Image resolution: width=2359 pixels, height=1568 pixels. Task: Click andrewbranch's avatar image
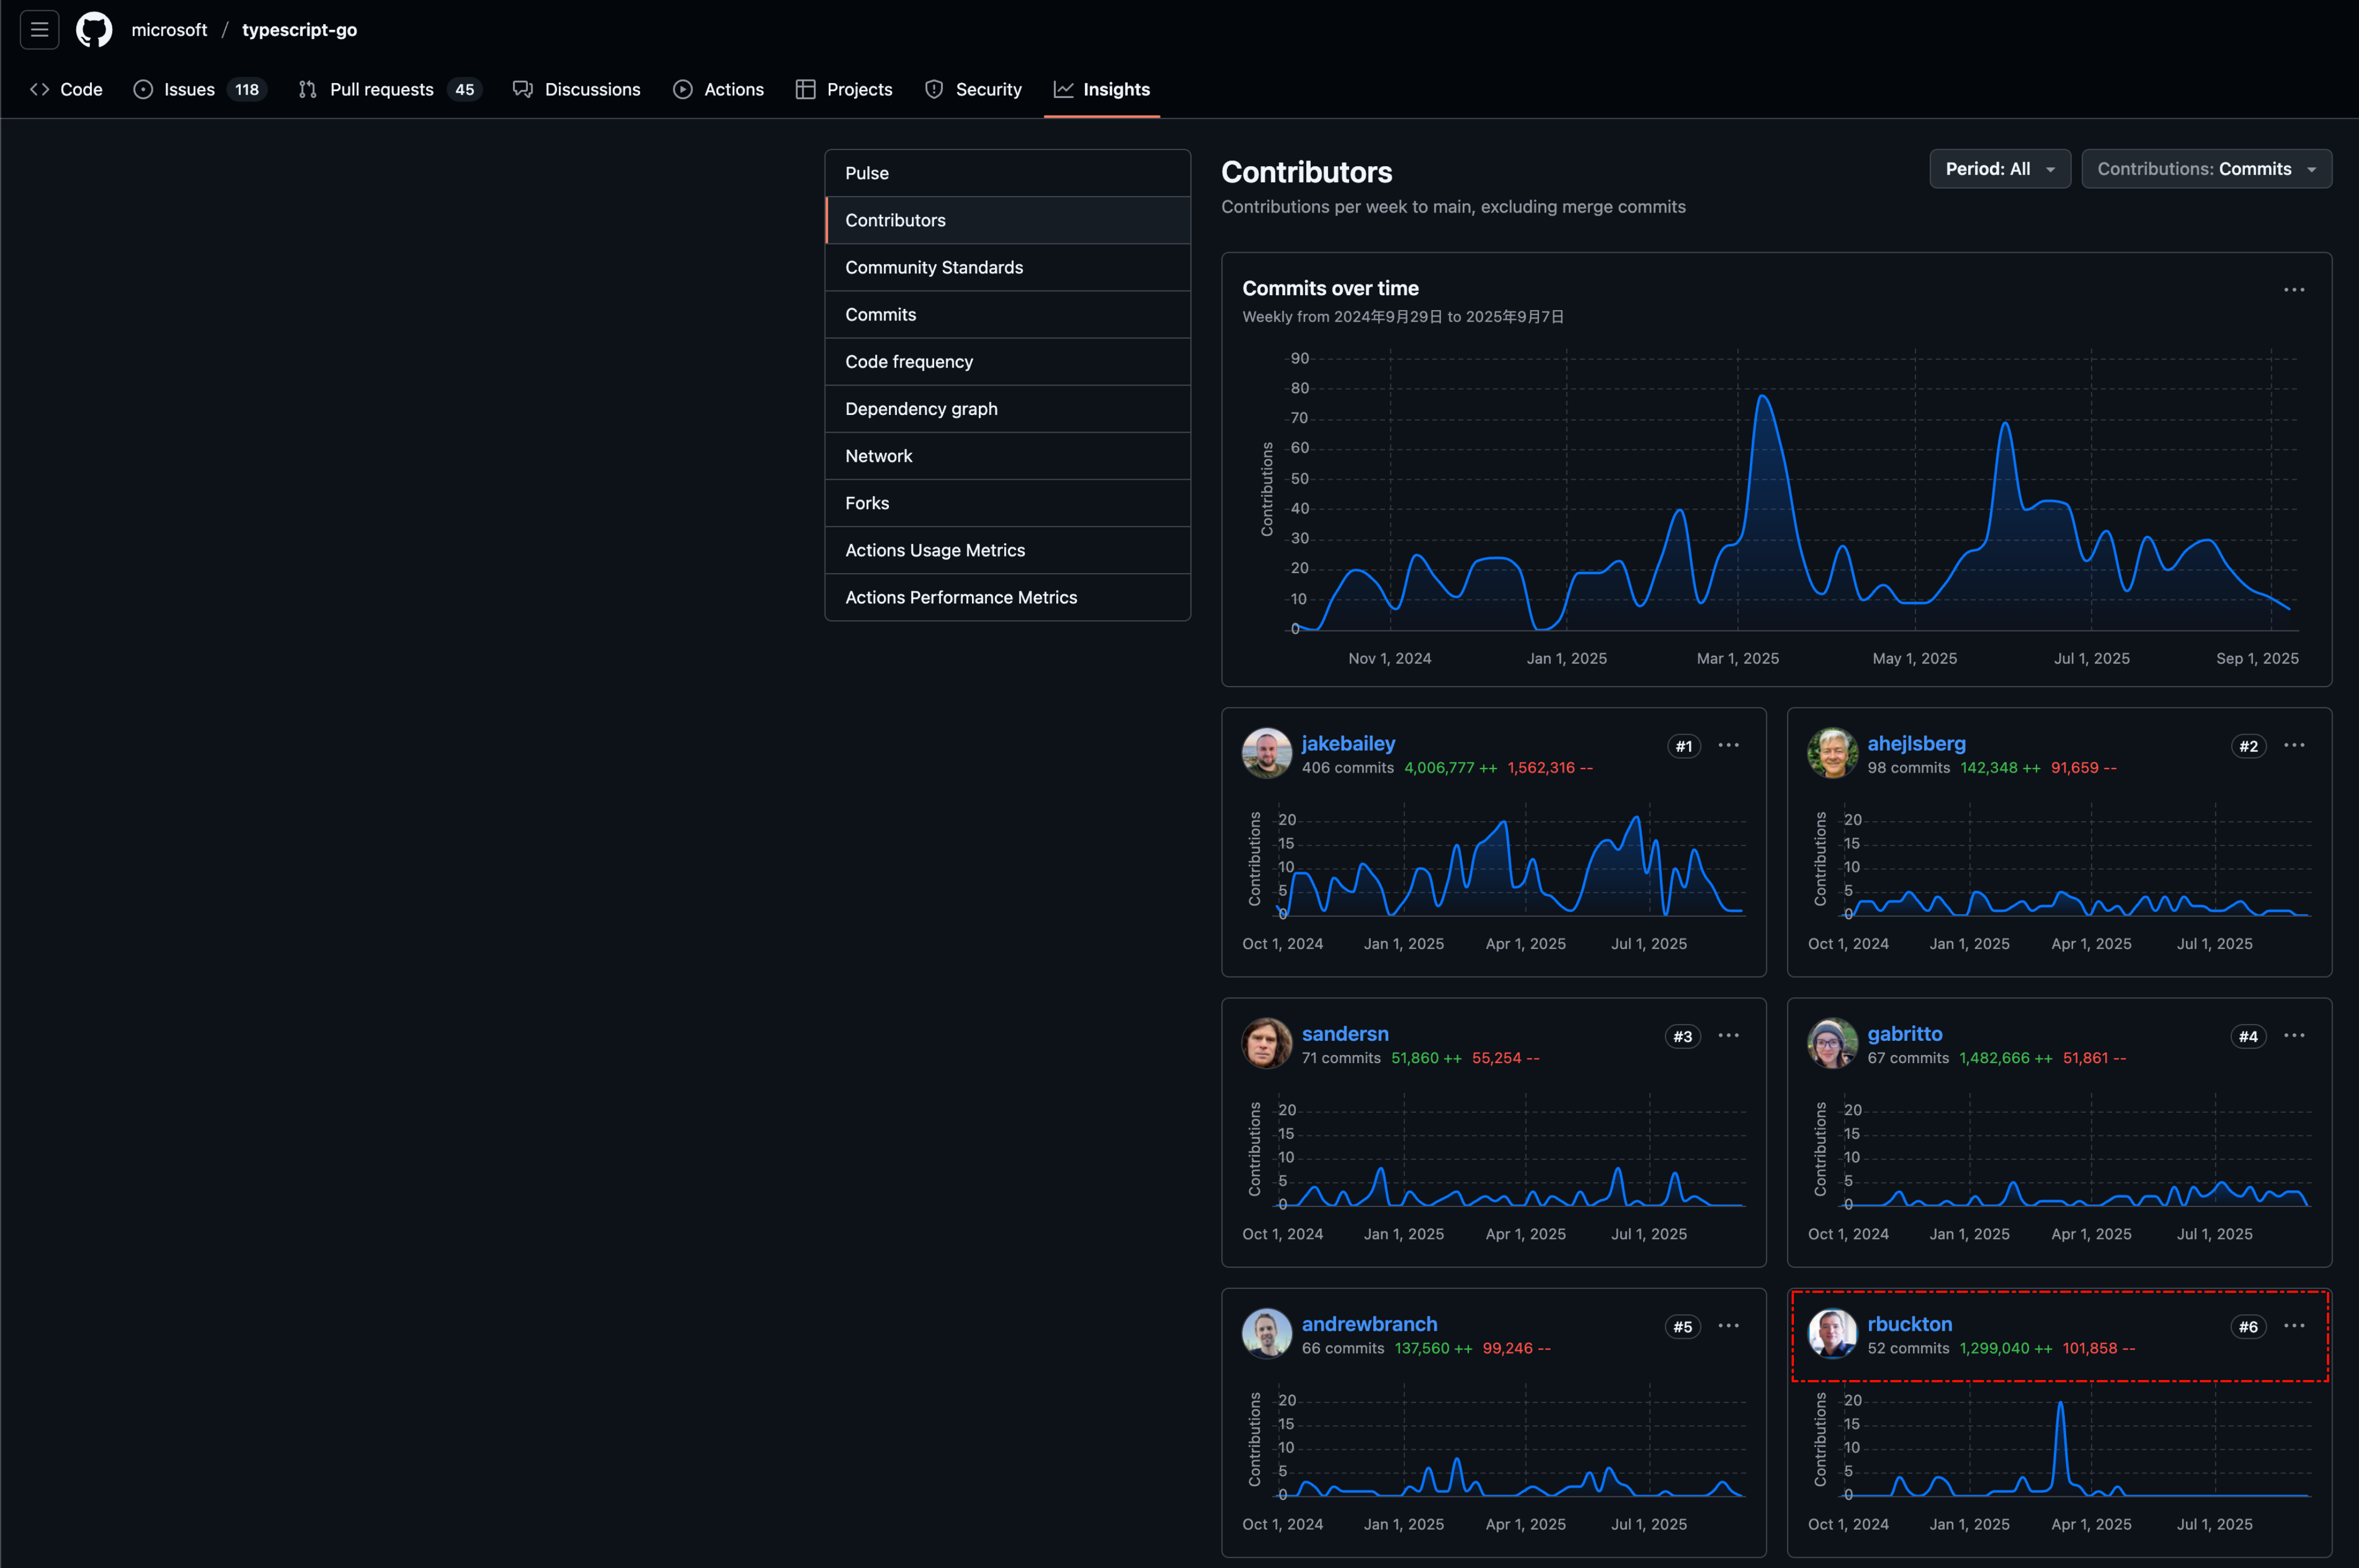[x=1267, y=1333]
